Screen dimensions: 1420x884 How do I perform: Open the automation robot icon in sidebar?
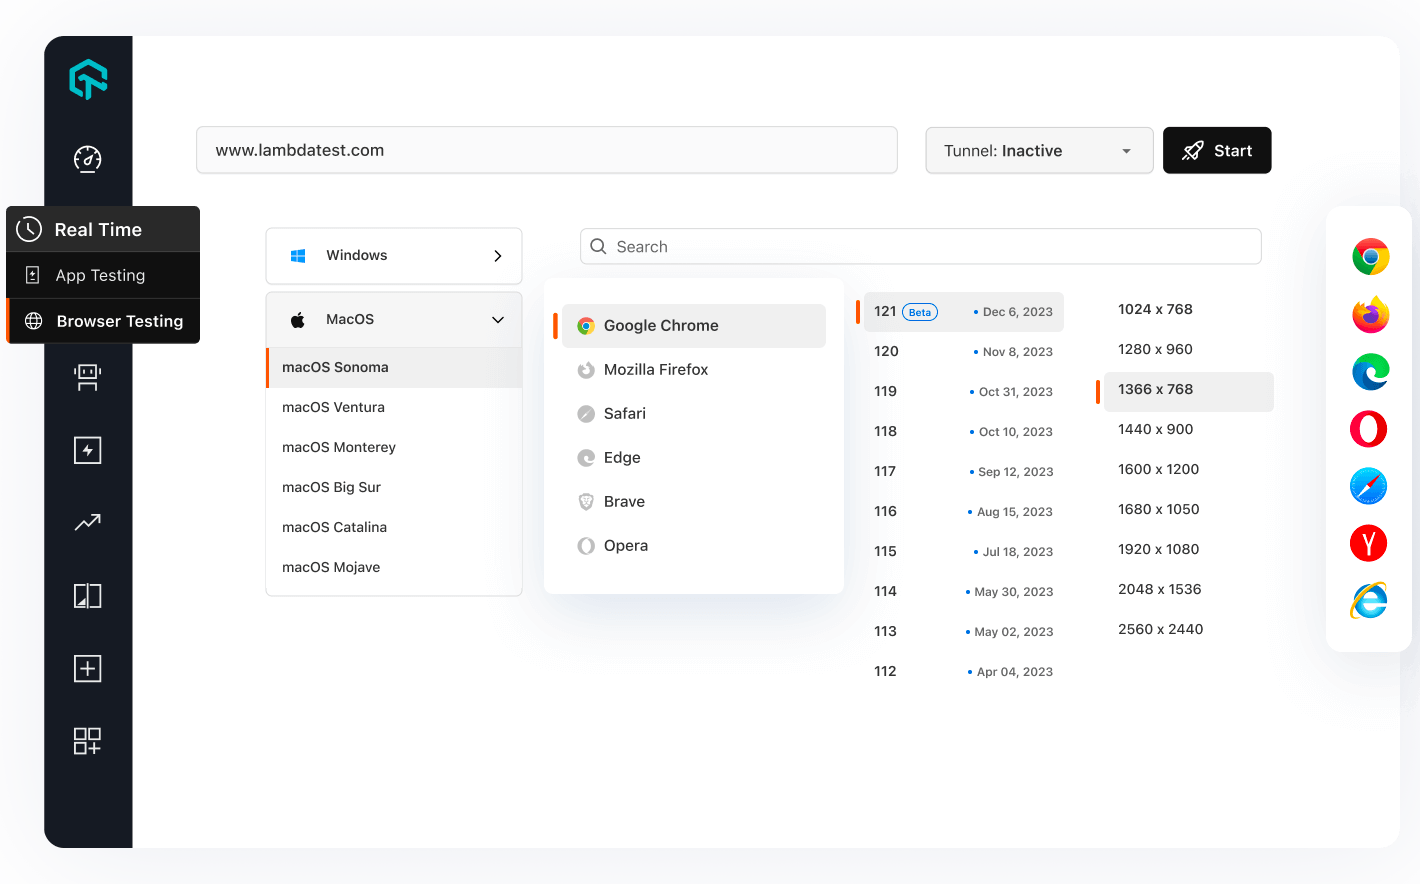coord(88,377)
